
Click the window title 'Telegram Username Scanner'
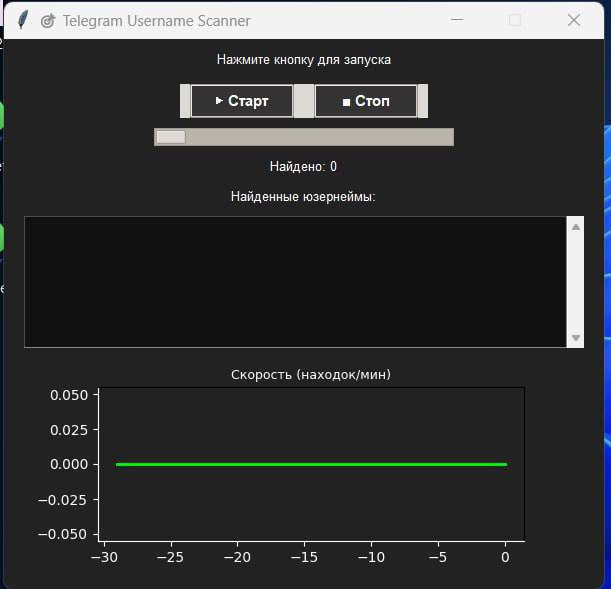click(x=157, y=21)
